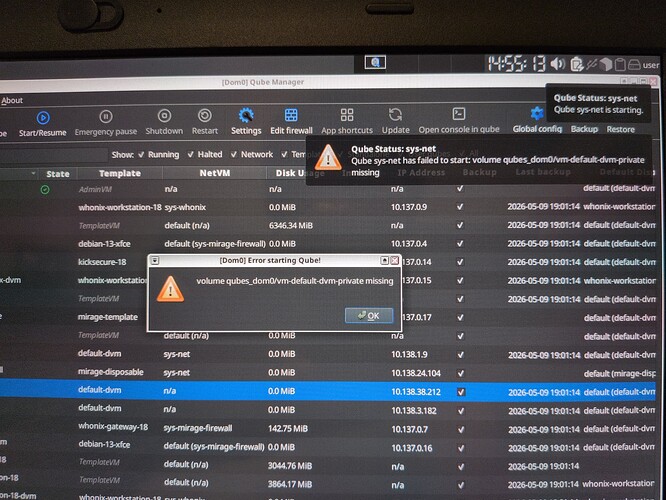Click the 3864.17 MiB disk usage value
Image resolution: width=666 pixels, height=500 pixels.
point(290,484)
